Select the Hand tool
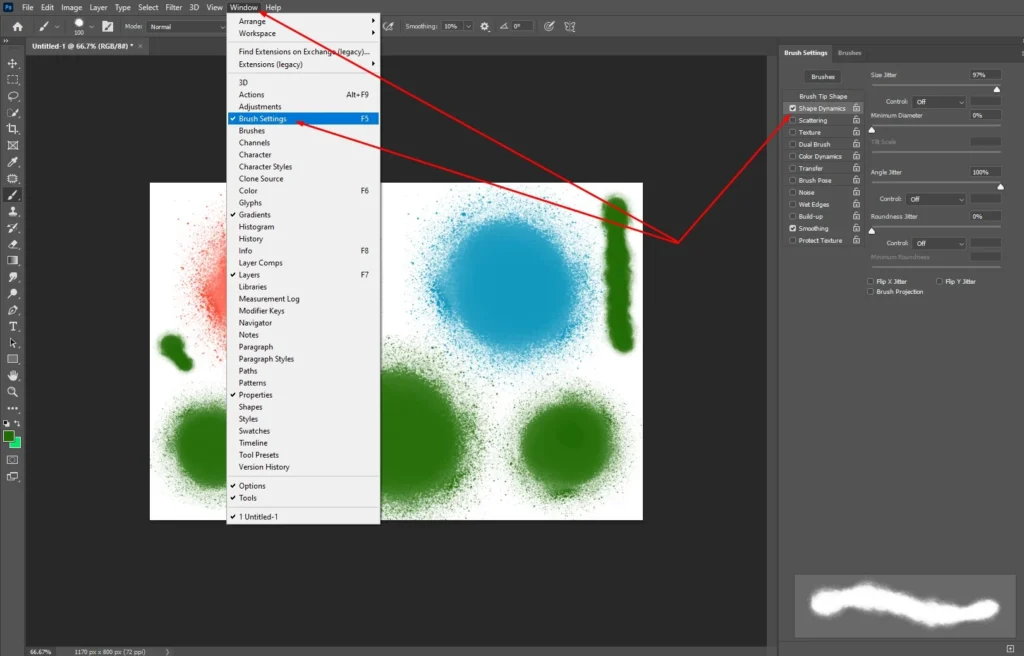 12,375
